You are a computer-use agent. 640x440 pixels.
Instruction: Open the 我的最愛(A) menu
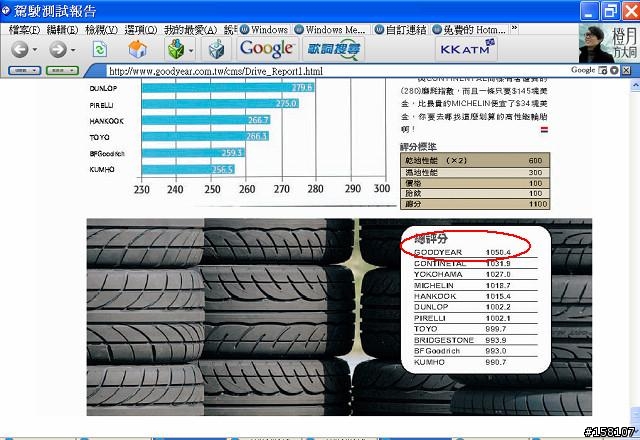(x=191, y=30)
